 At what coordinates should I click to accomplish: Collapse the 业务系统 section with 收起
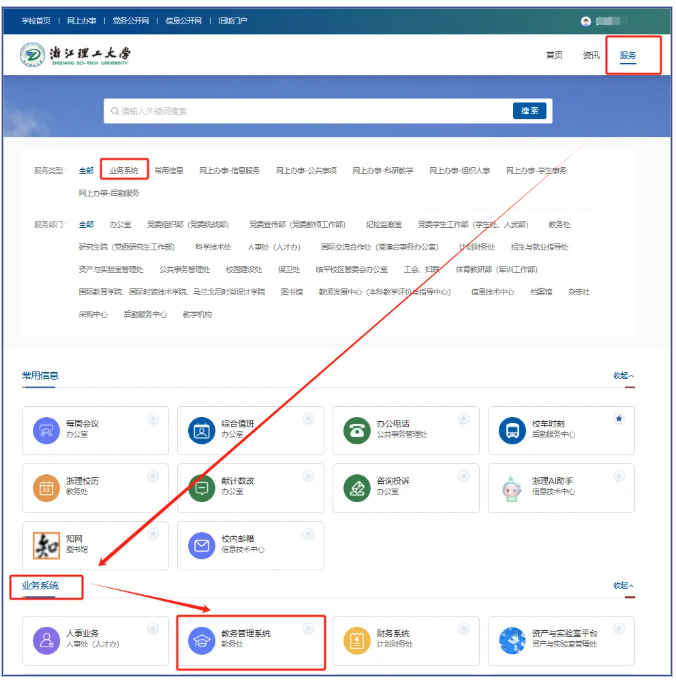point(623,586)
